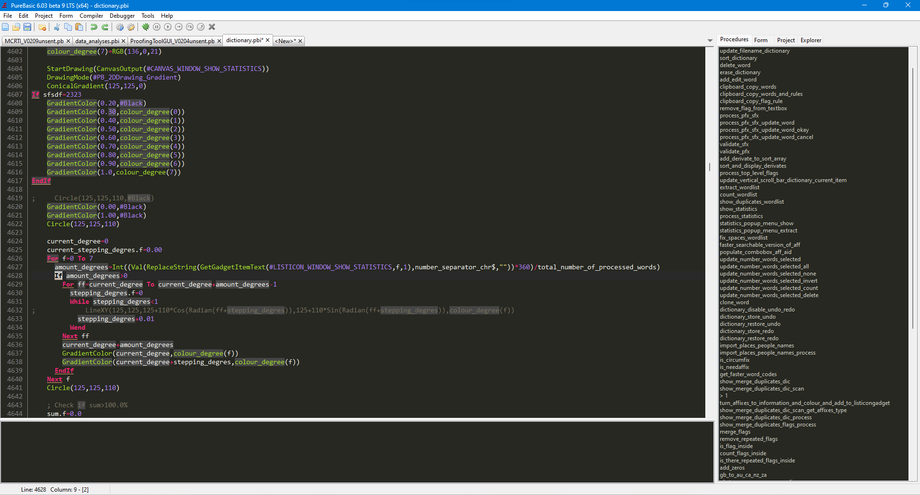Close the dictionary.pbi tab
920x495 pixels.
pyautogui.click(x=268, y=40)
